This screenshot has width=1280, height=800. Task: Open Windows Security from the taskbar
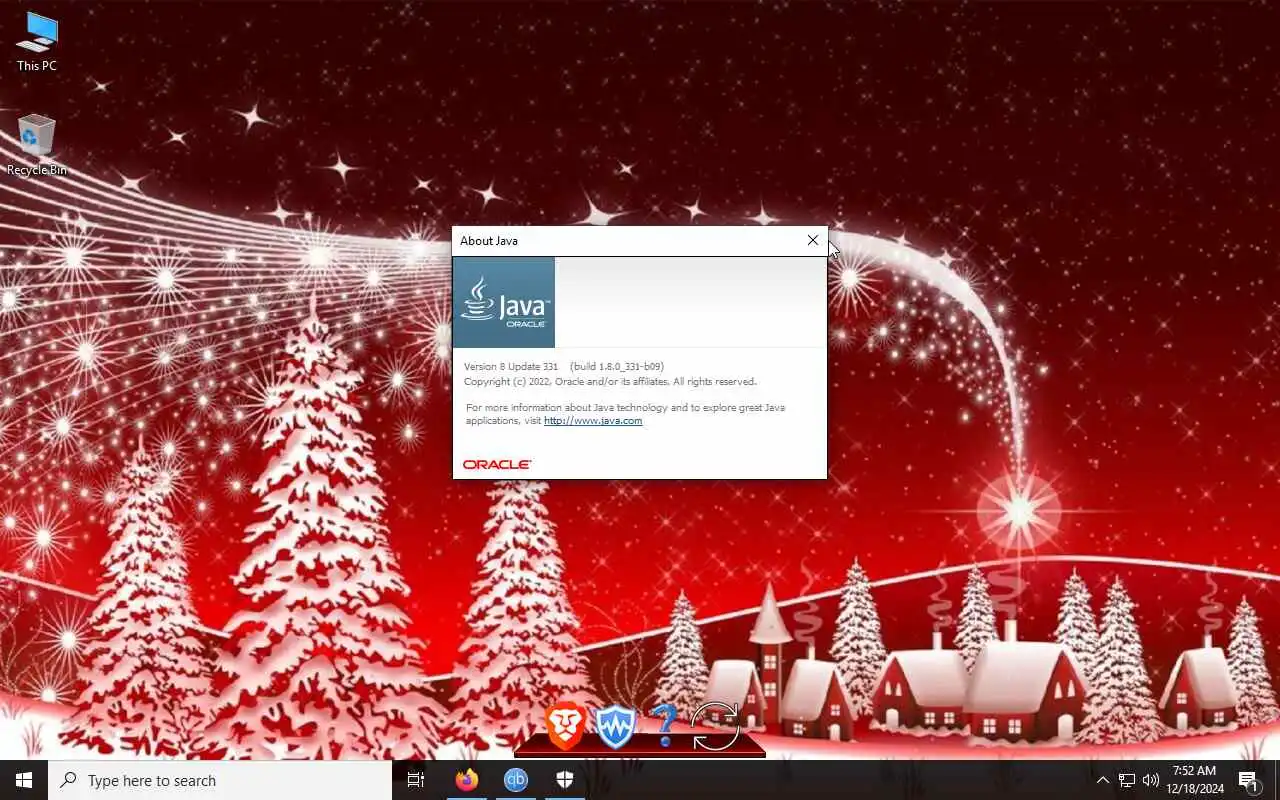(x=565, y=780)
